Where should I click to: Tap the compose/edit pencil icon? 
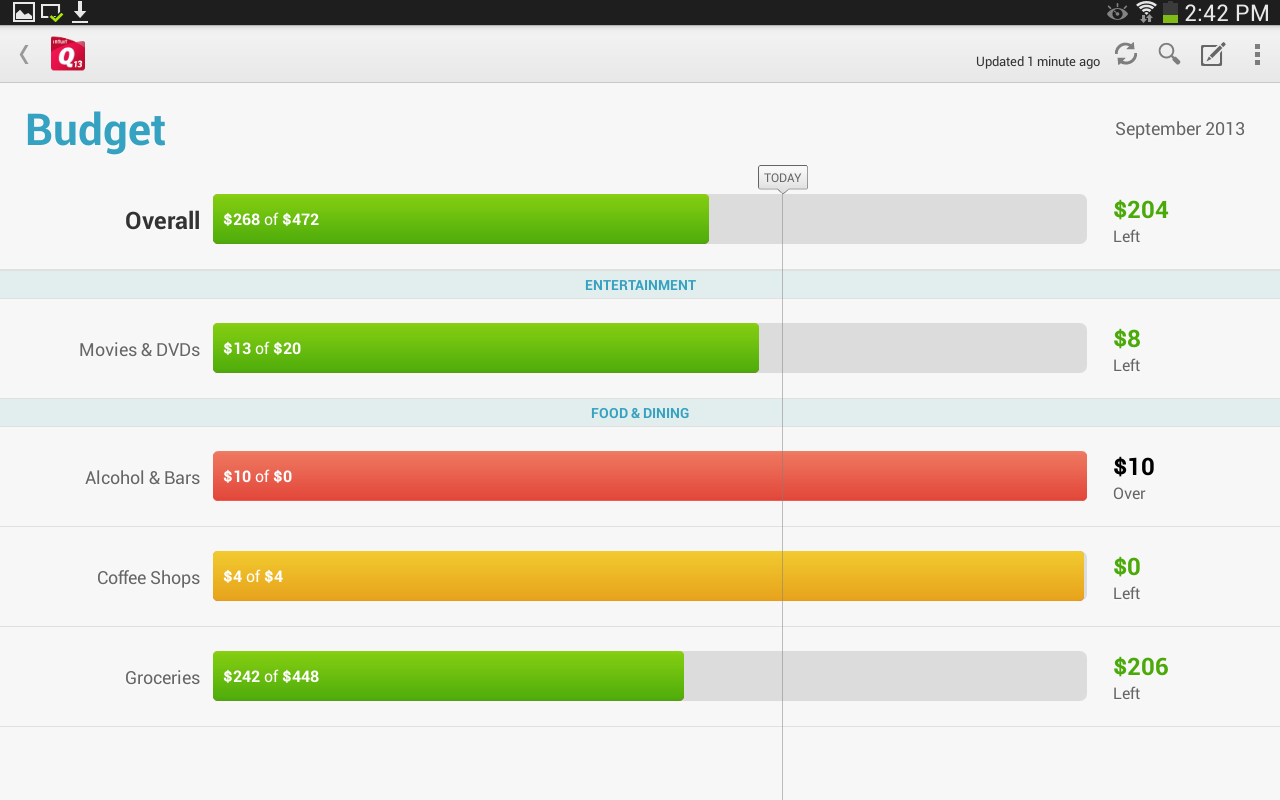pyautogui.click(x=1212, y=54)
